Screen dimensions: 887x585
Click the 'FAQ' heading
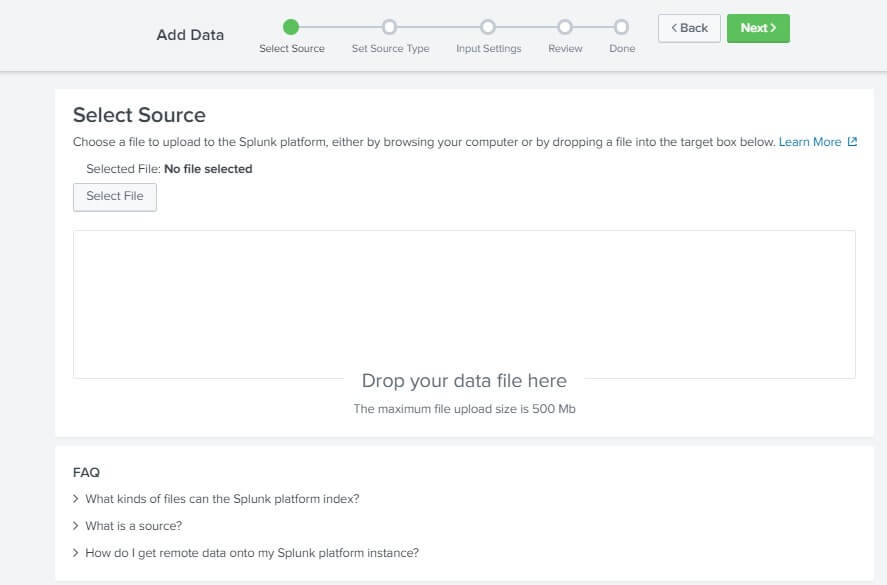point(87,472)
